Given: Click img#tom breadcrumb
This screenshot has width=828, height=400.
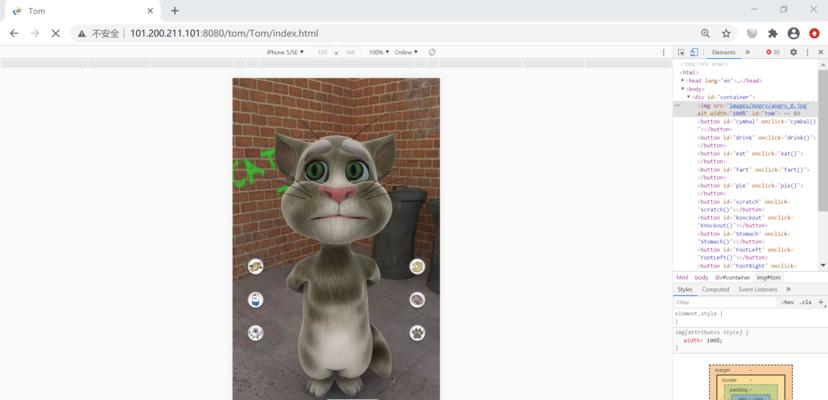Looking at the screenshot, I should [x=768, y=277].
